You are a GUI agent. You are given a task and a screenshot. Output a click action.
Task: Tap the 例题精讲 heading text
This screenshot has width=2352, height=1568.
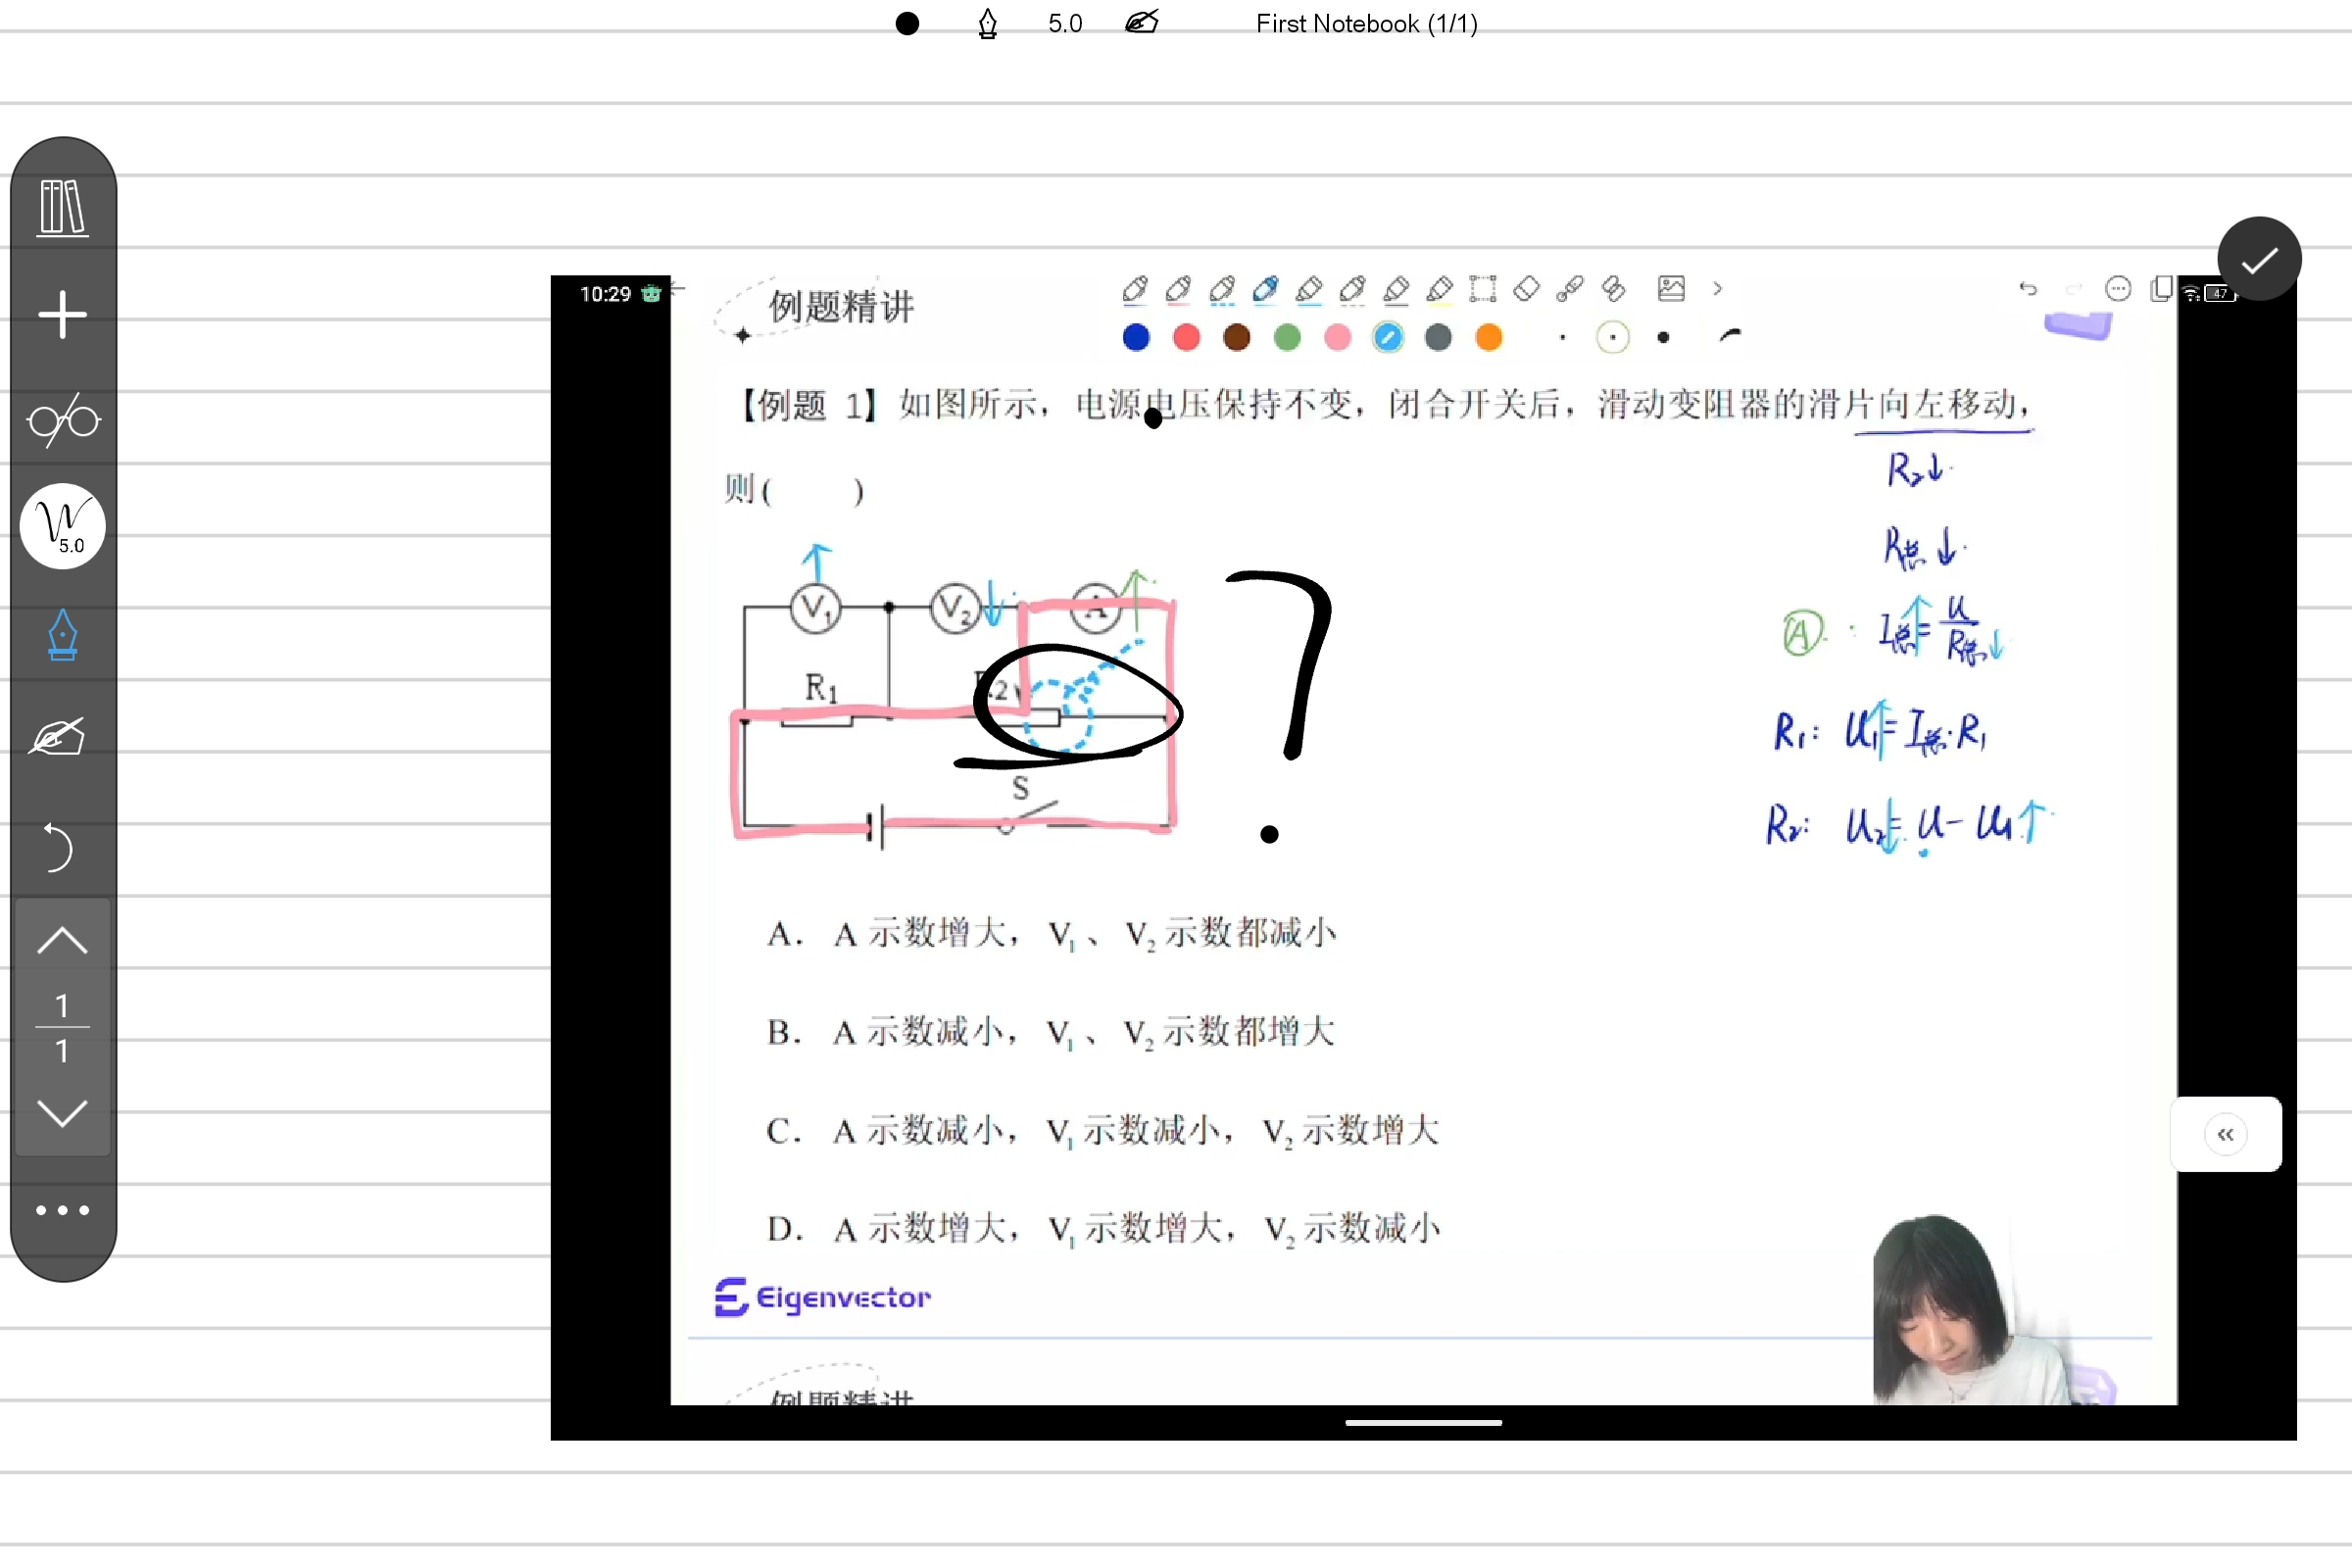841,307
